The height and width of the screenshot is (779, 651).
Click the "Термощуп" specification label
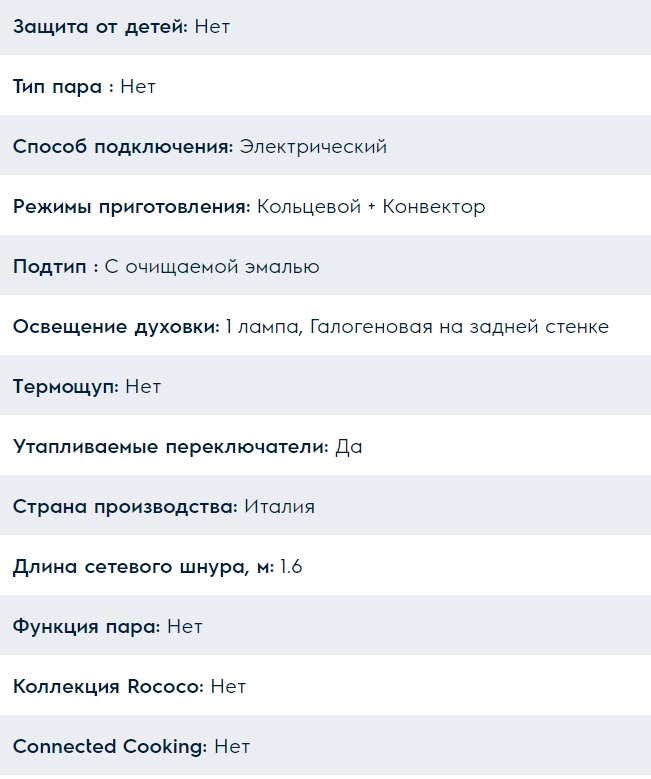65,387
